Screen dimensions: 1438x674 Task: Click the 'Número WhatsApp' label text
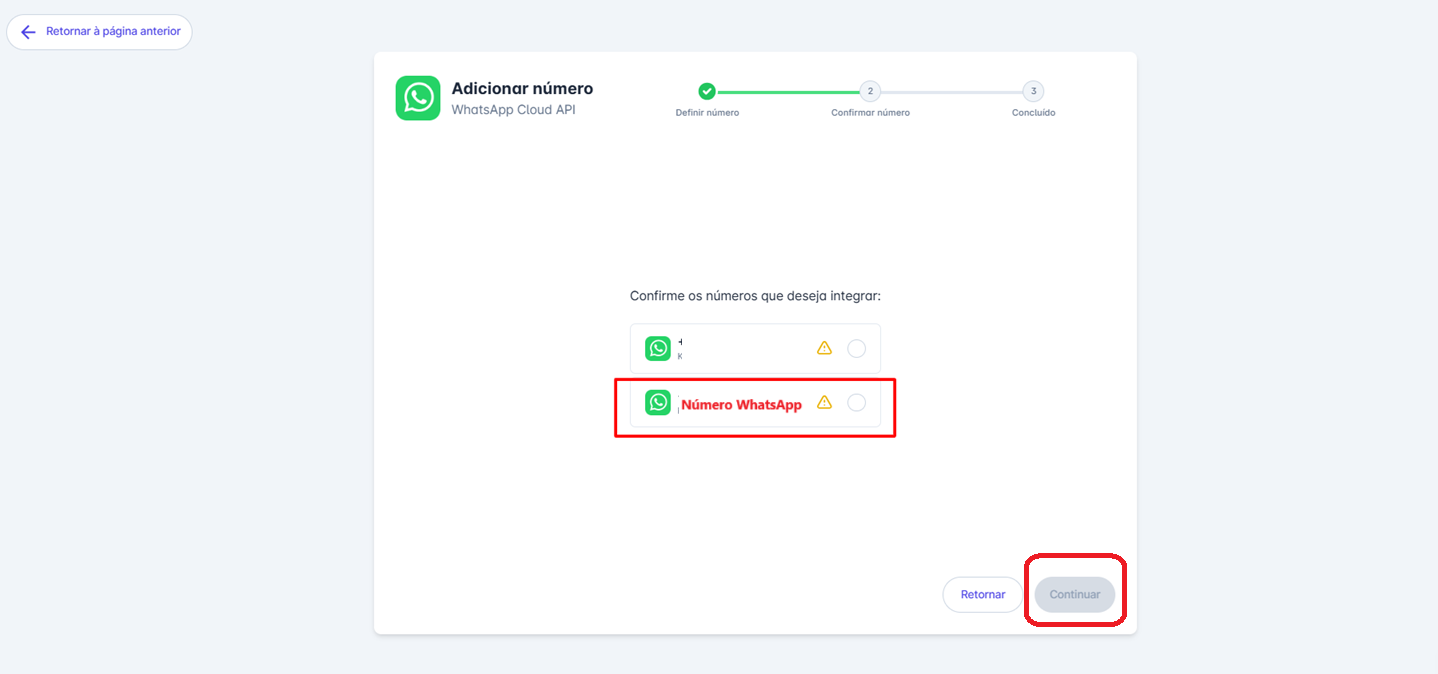[741, 405]
